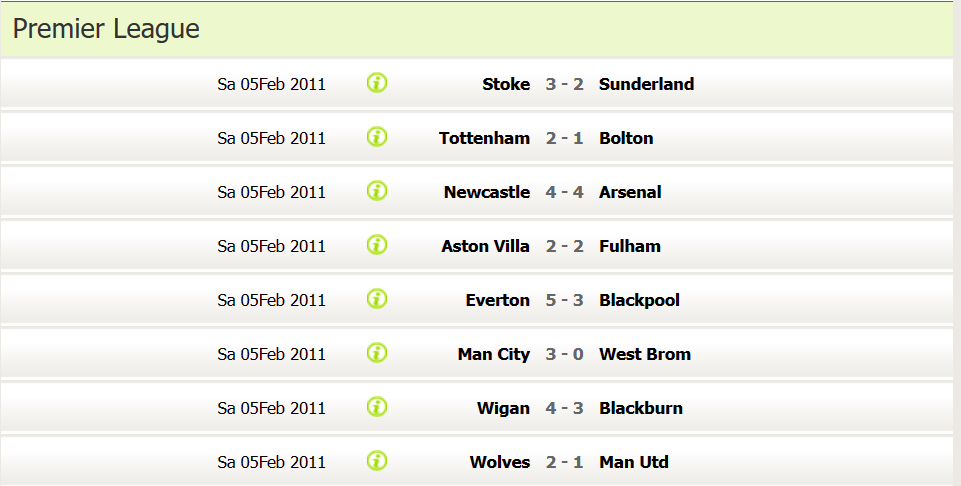
Task: Click info icon for Wigan vs Blackburn
Action: click(377, 406)
